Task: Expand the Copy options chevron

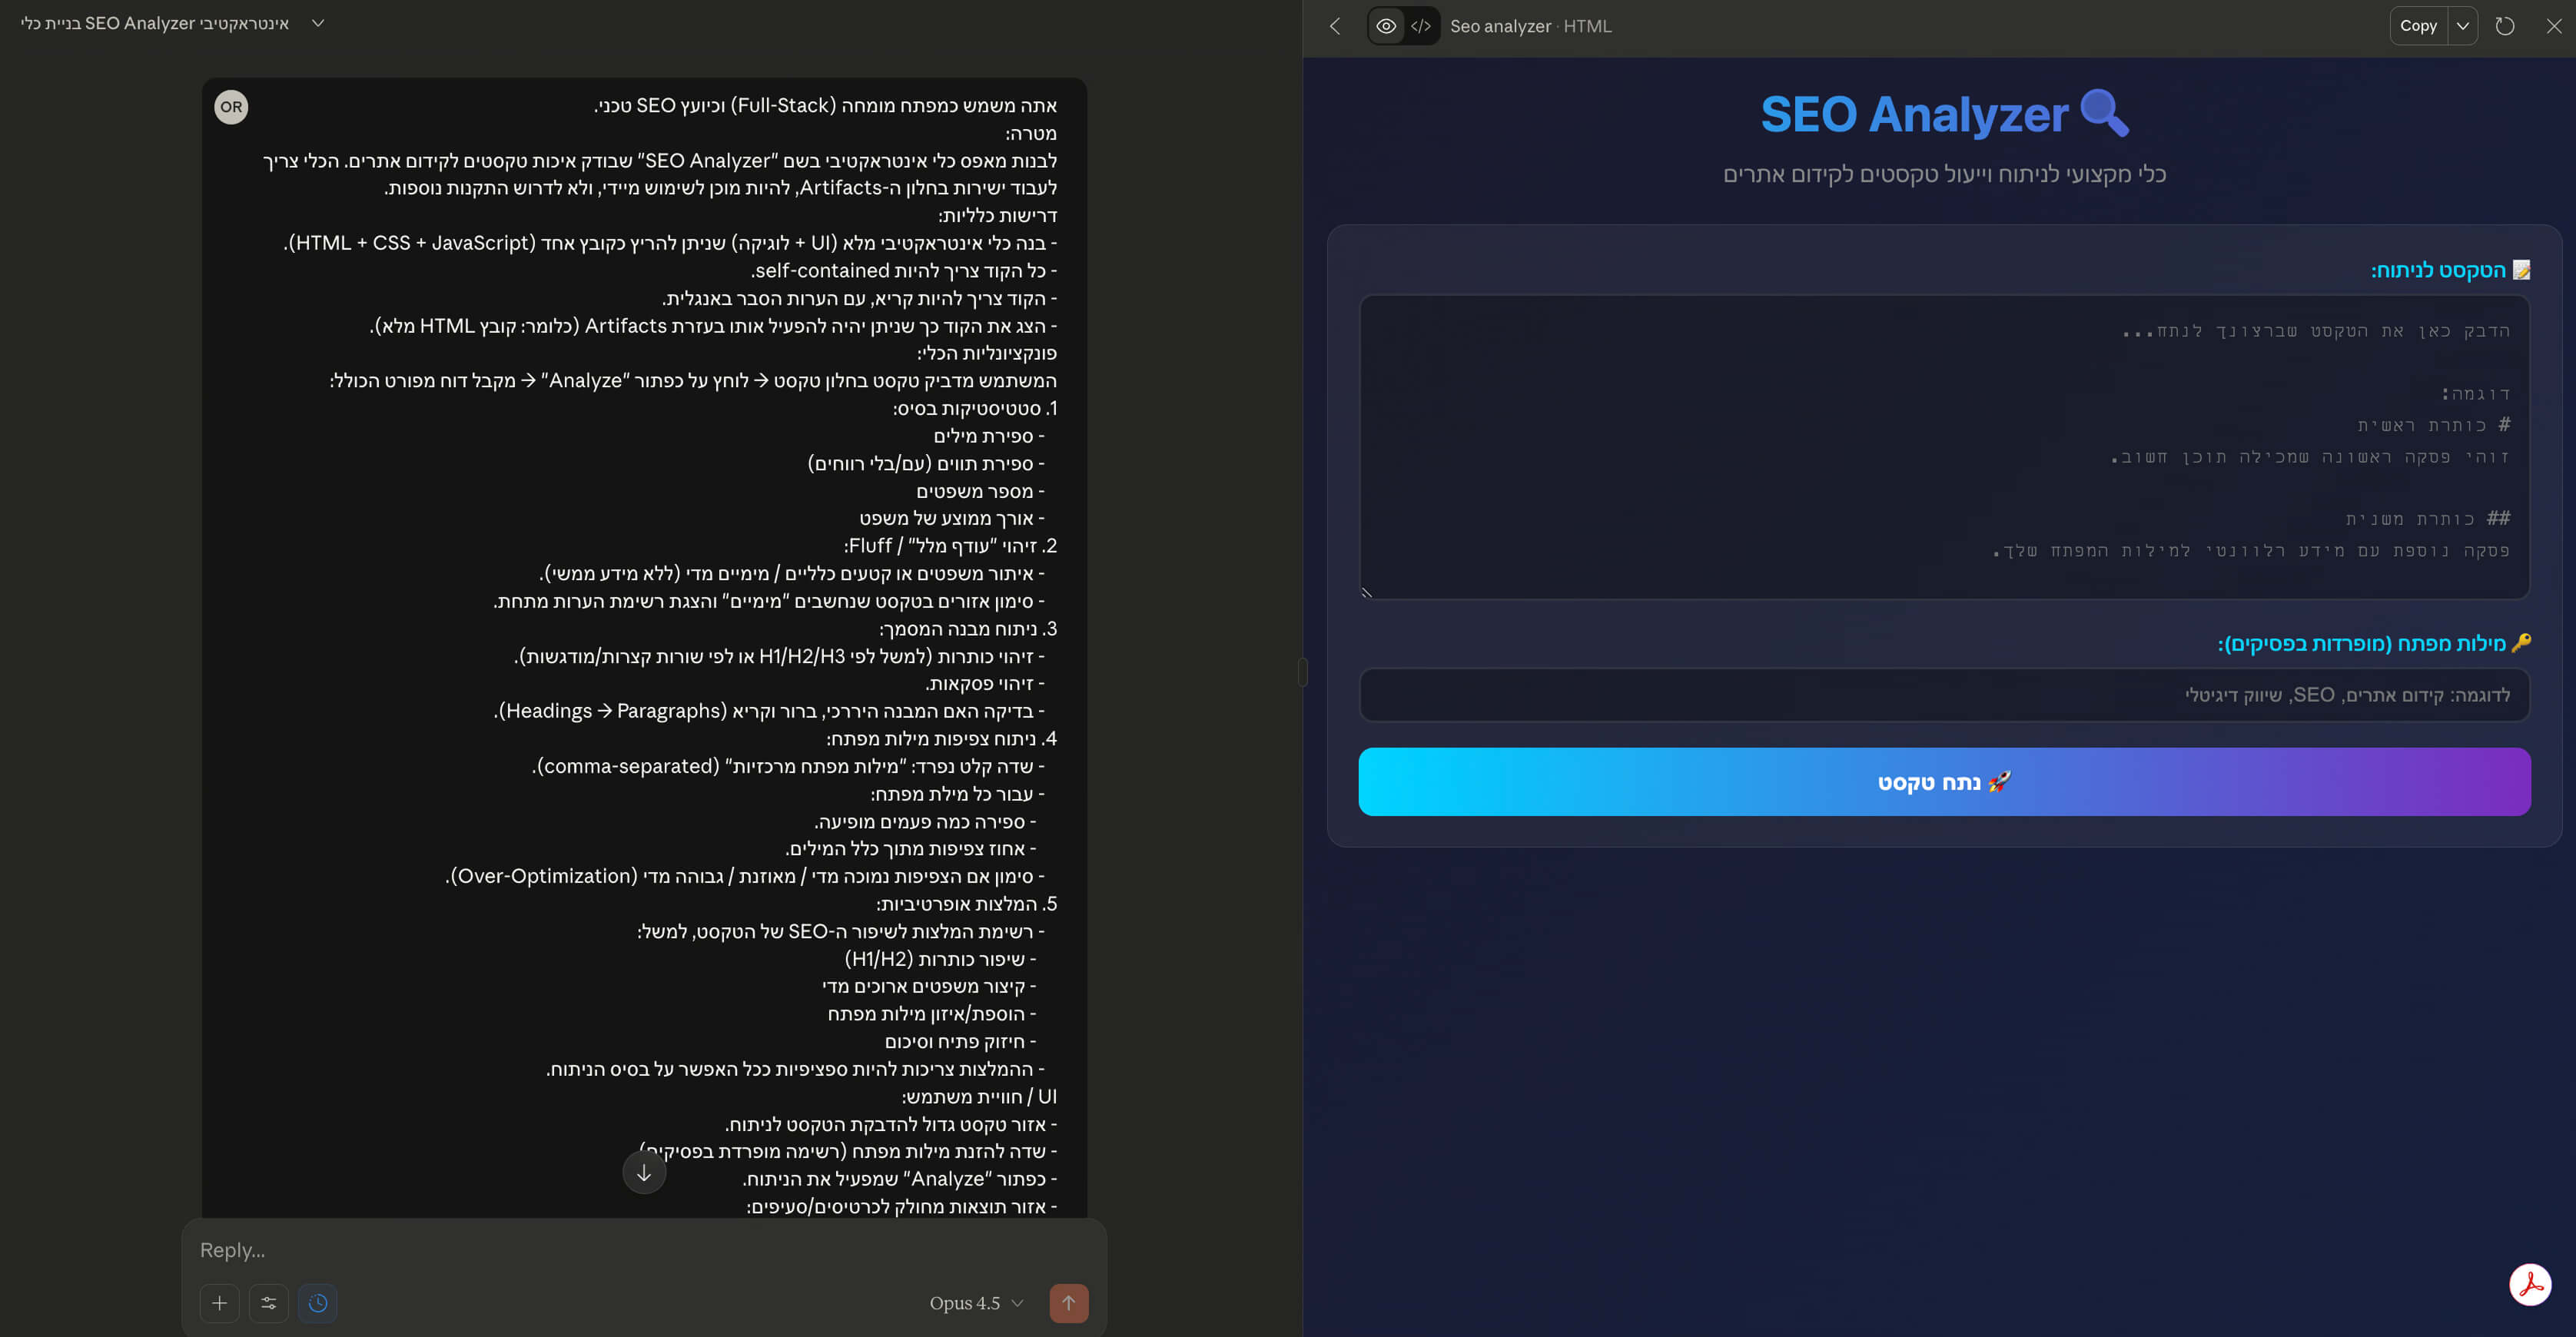Action: (x=2463, y=26)
